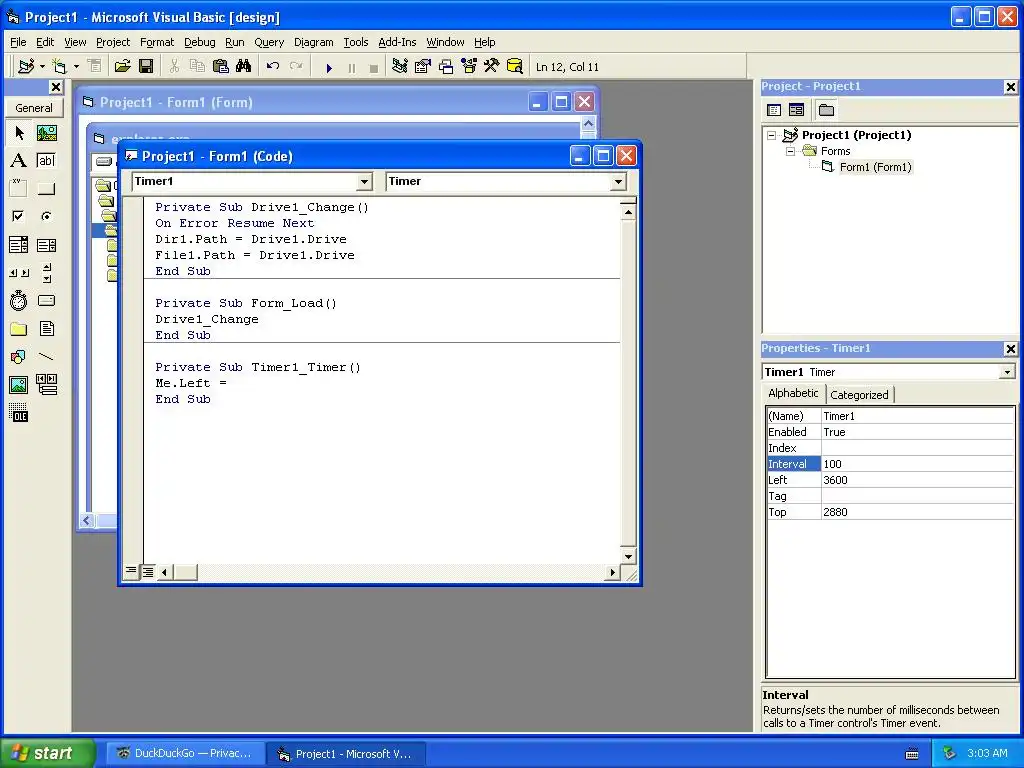This screenshot has width=1024, height=768.
Task: Switch to DuckDuckGo taskbar window
Action: click(185, 753)
